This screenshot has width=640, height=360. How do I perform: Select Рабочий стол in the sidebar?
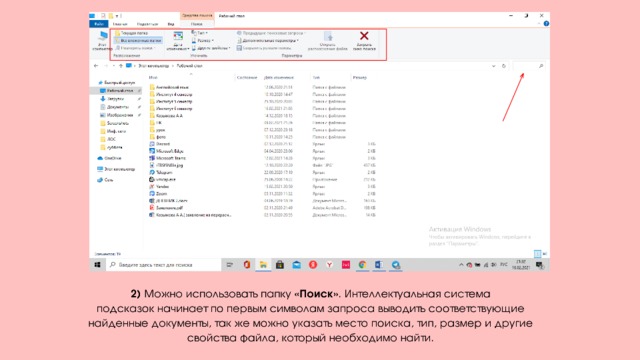(x=116, y=91)
